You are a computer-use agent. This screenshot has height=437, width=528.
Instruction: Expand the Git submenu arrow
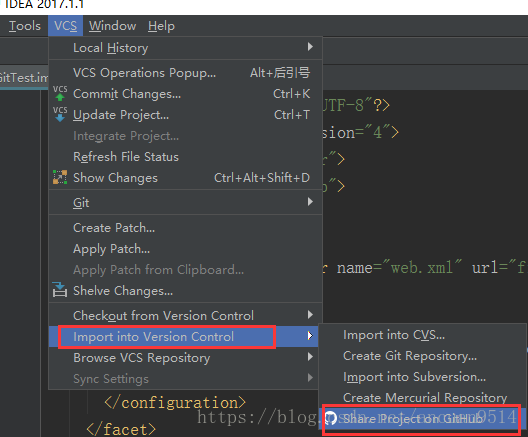(x=310, y=202)
